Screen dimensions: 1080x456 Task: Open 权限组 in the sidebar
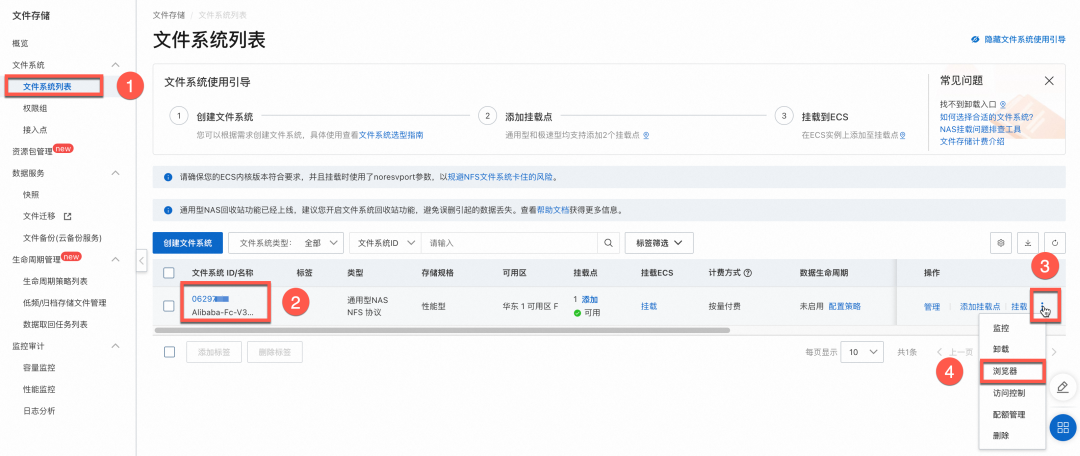coord(35,108)
